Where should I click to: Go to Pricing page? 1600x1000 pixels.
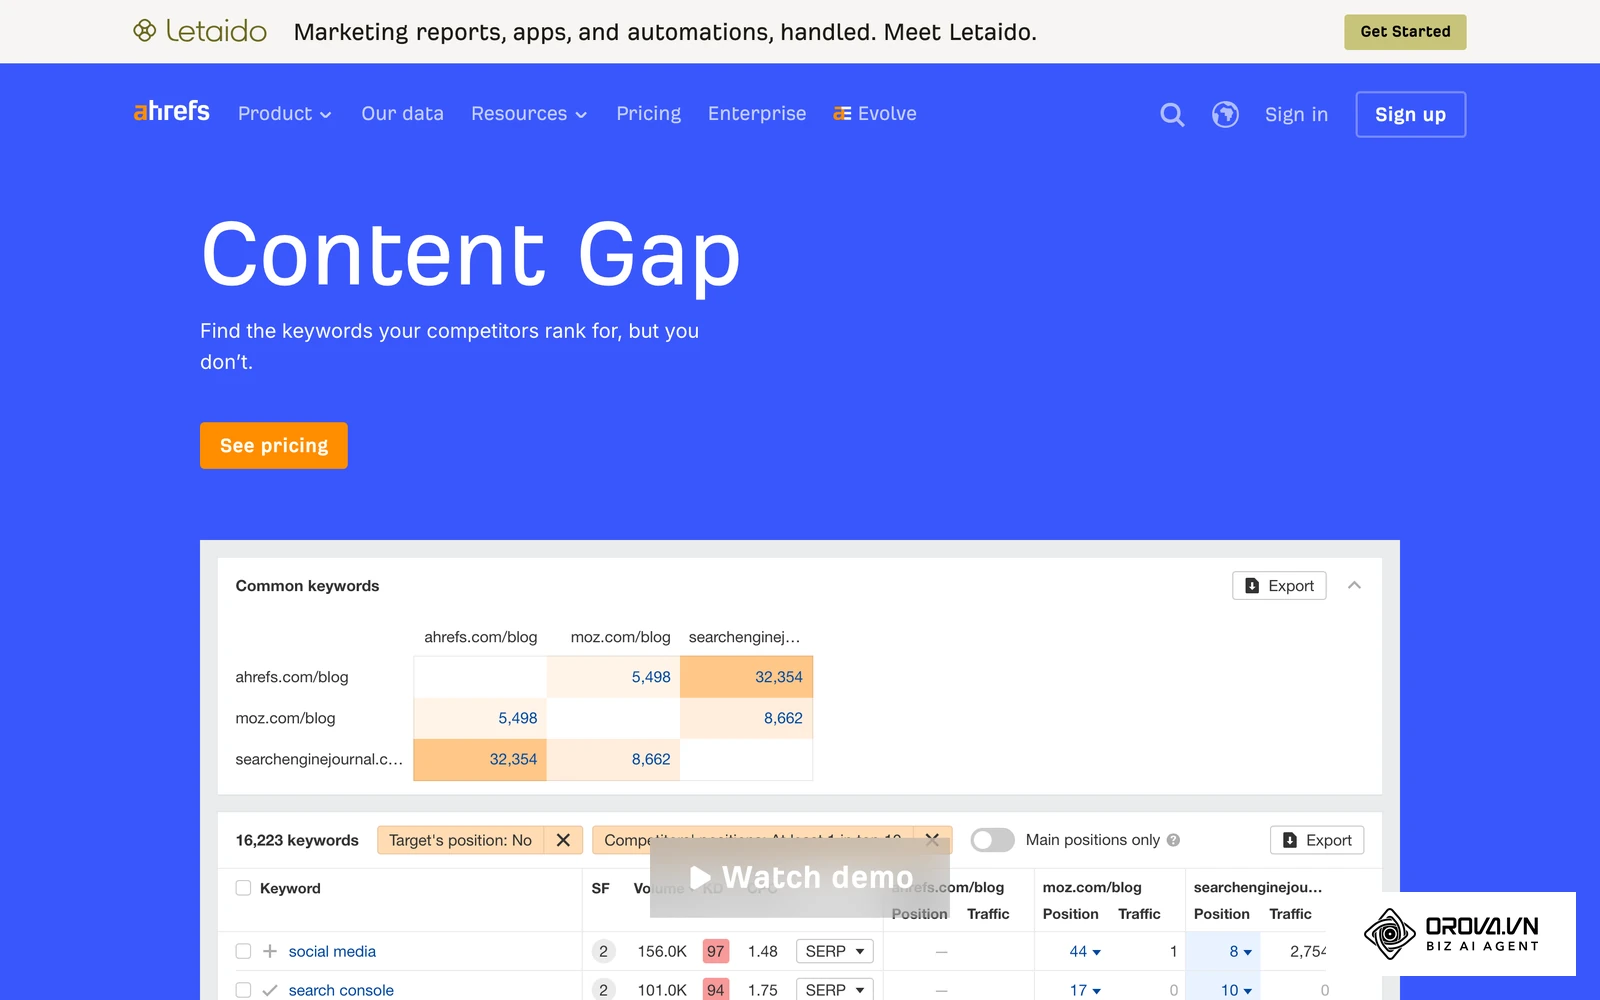pos(648,114)
